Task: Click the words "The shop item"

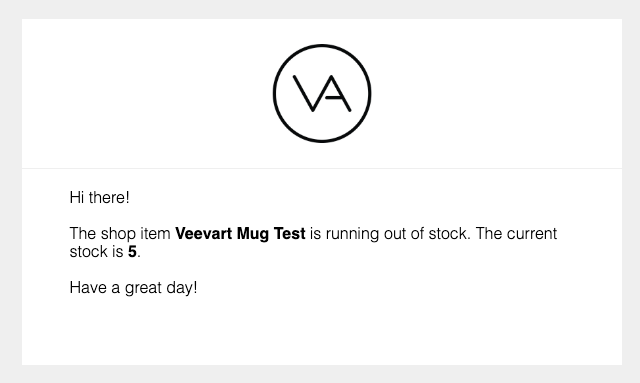Action: (x=120, y=234)
